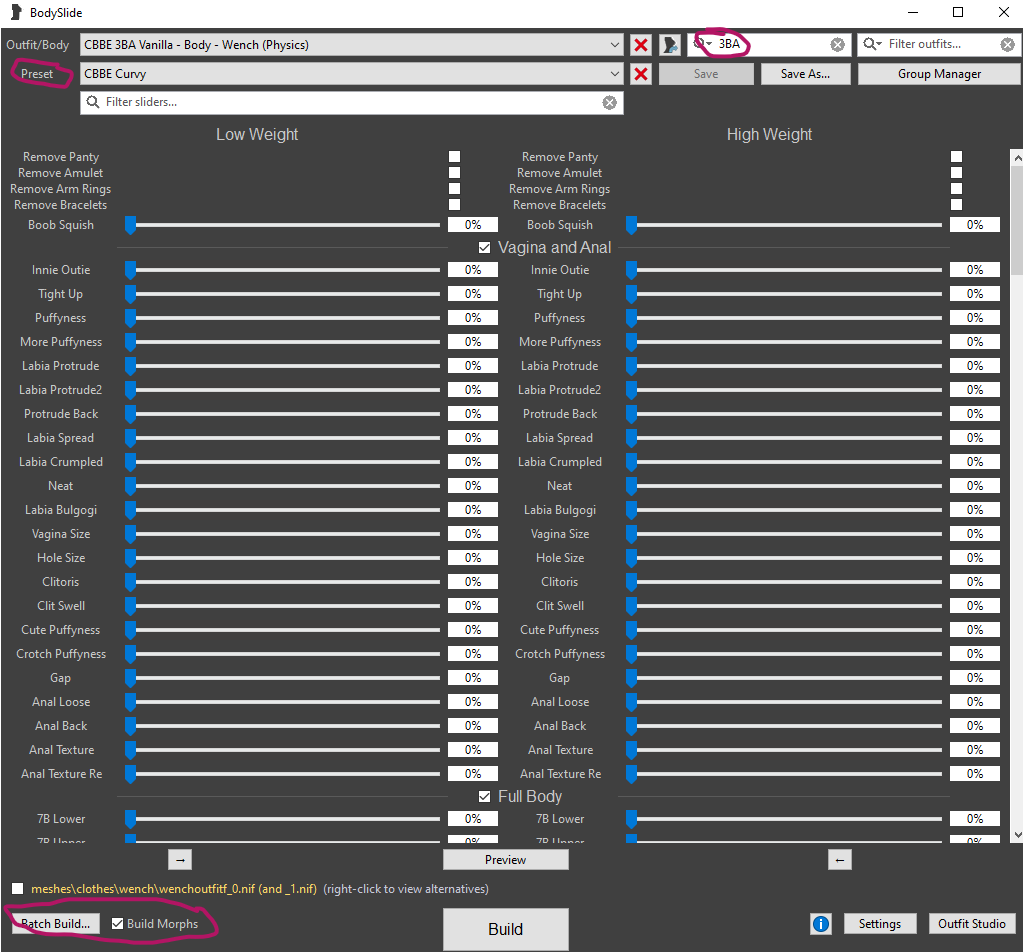This screenshot has width=1023, height=952.
Task: Delete the CBBE Curvy preset with the red X
Action: pyautogui.click(x=641, y=74)
